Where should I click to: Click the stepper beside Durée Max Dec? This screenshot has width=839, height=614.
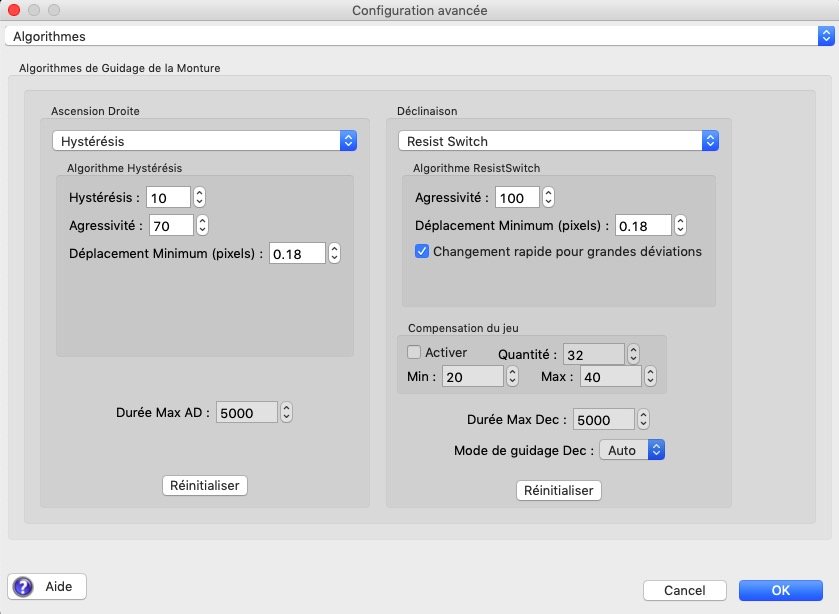pos(644,419)
